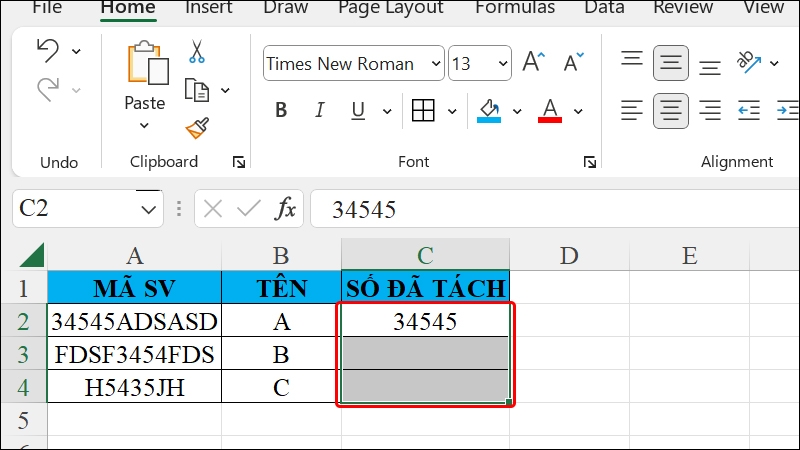Click cell containing H5435JH
The width and height of the screenshot is (800, 450).
click(135, 387)
